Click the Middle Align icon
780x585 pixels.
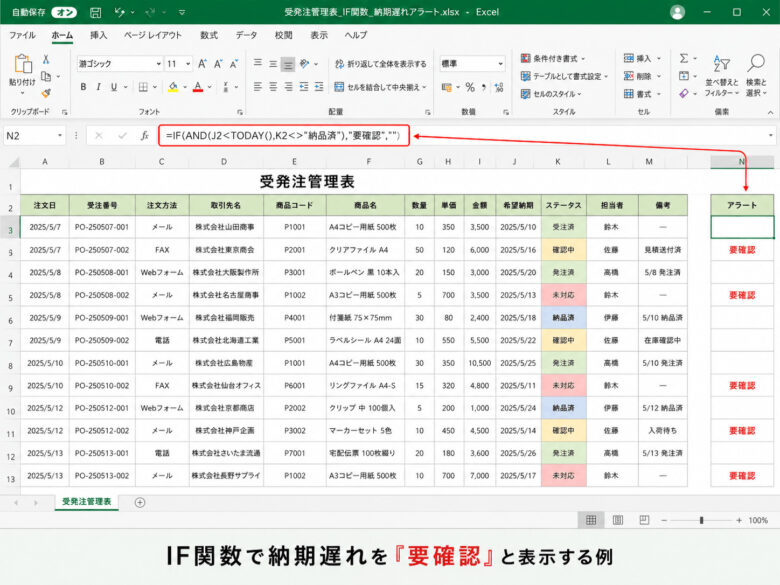point(273,64)
